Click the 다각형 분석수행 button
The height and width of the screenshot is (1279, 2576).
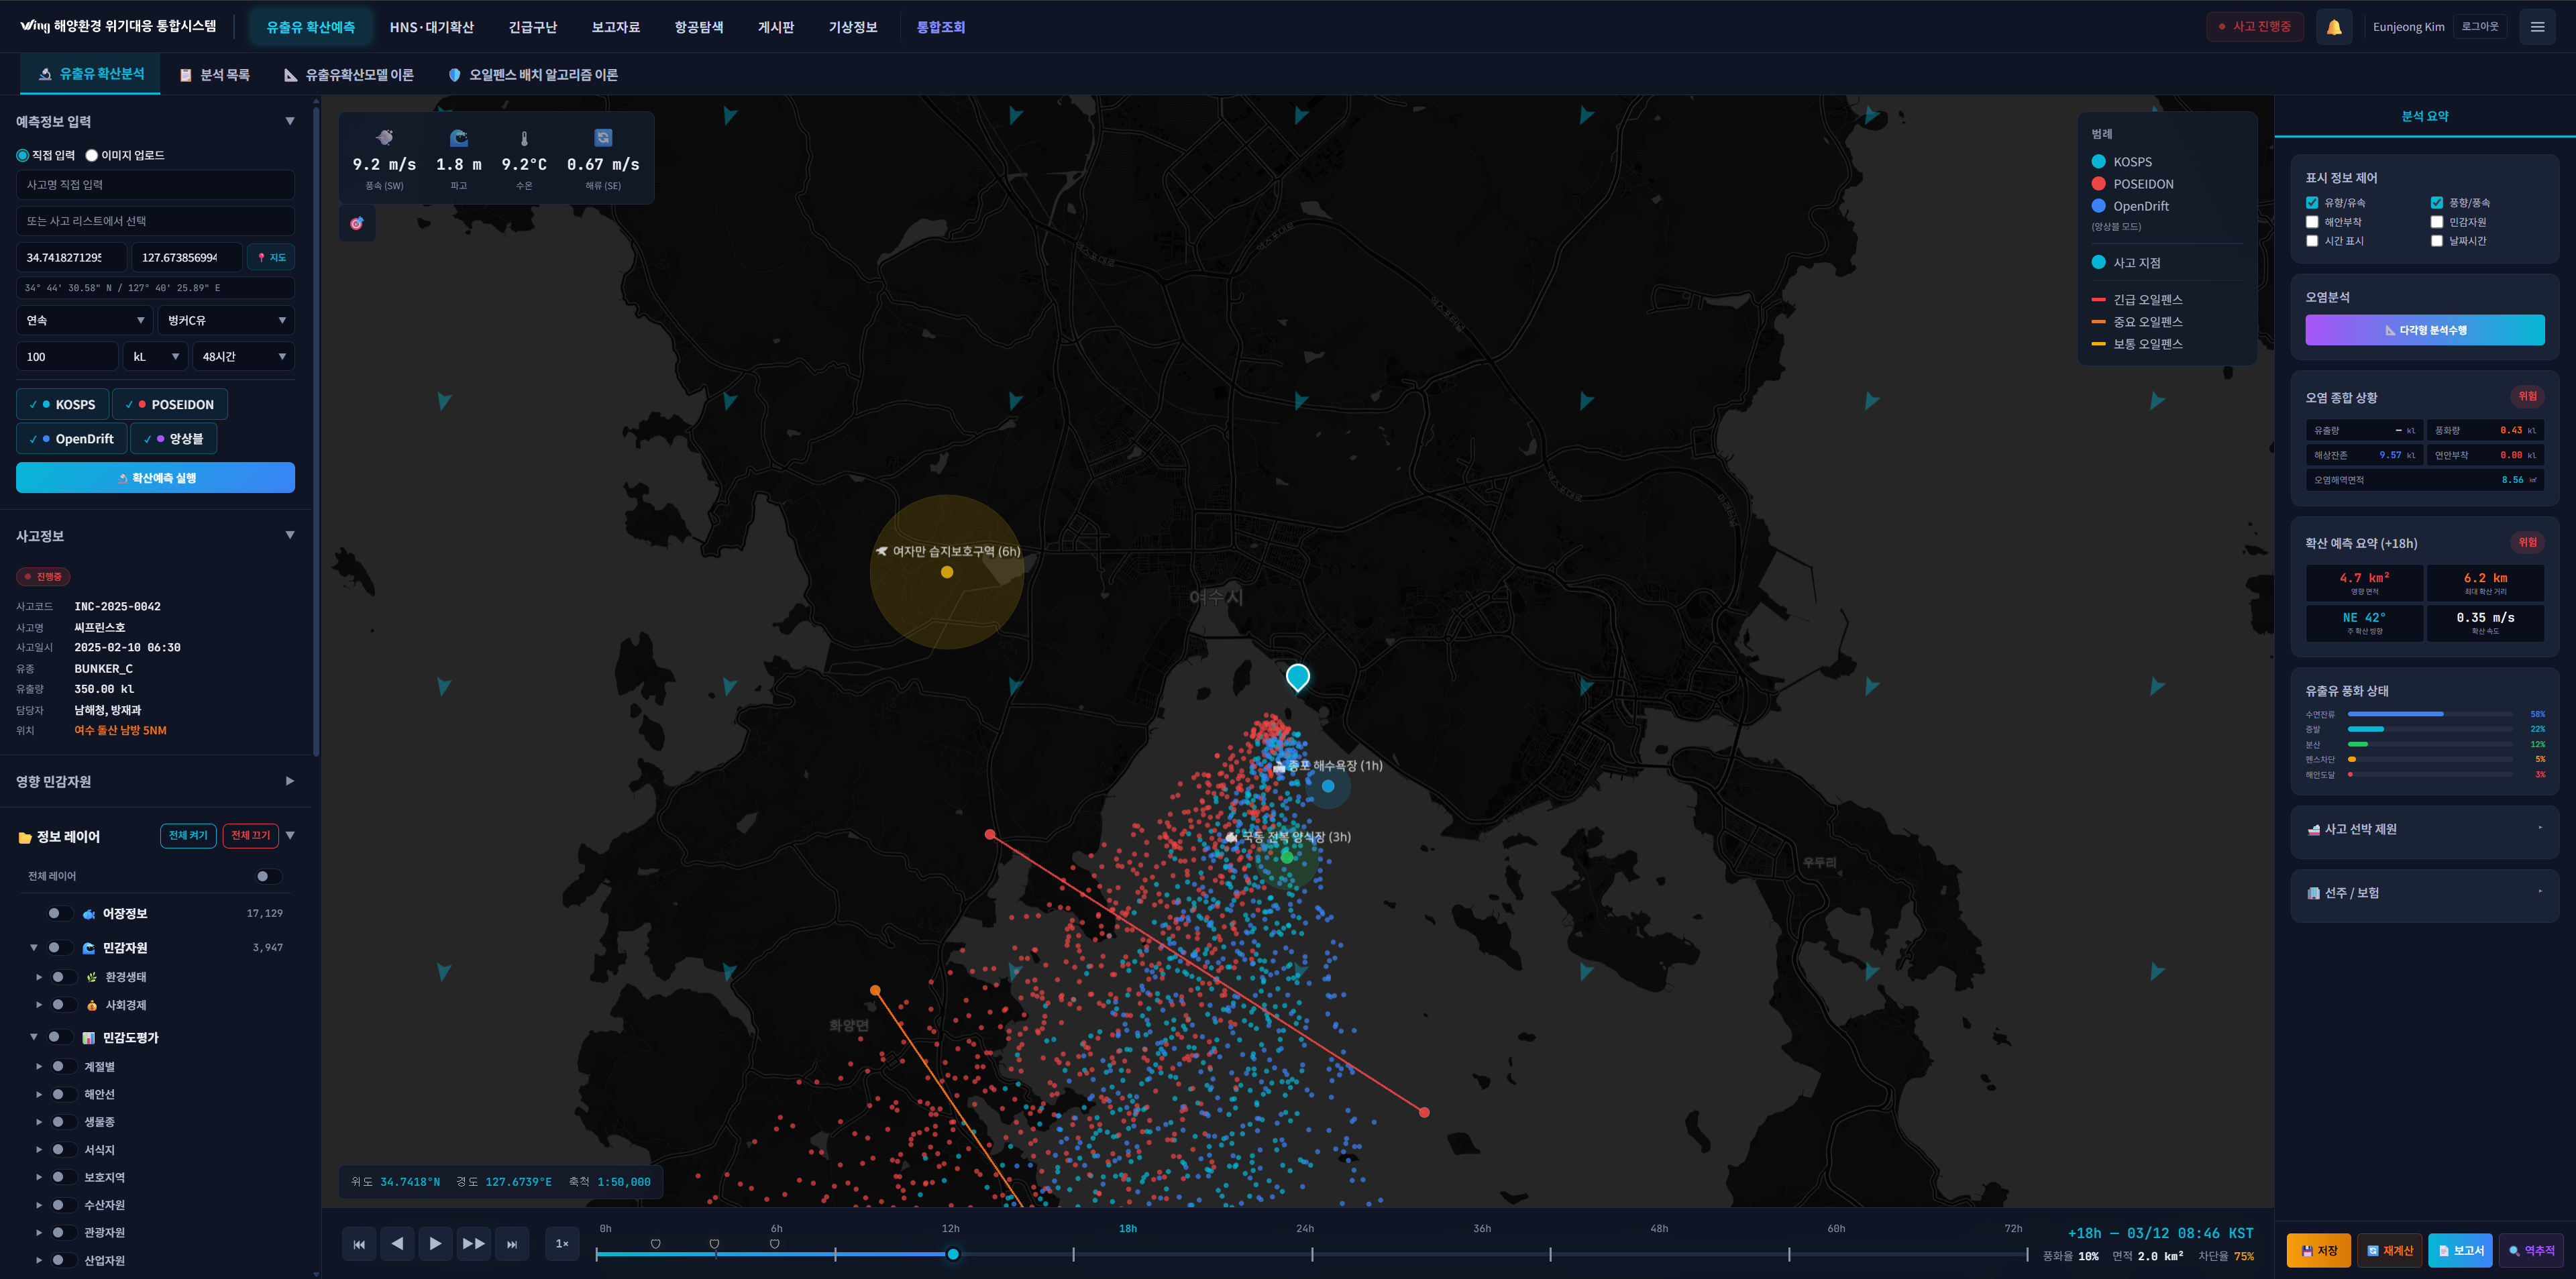(2424, 330)
